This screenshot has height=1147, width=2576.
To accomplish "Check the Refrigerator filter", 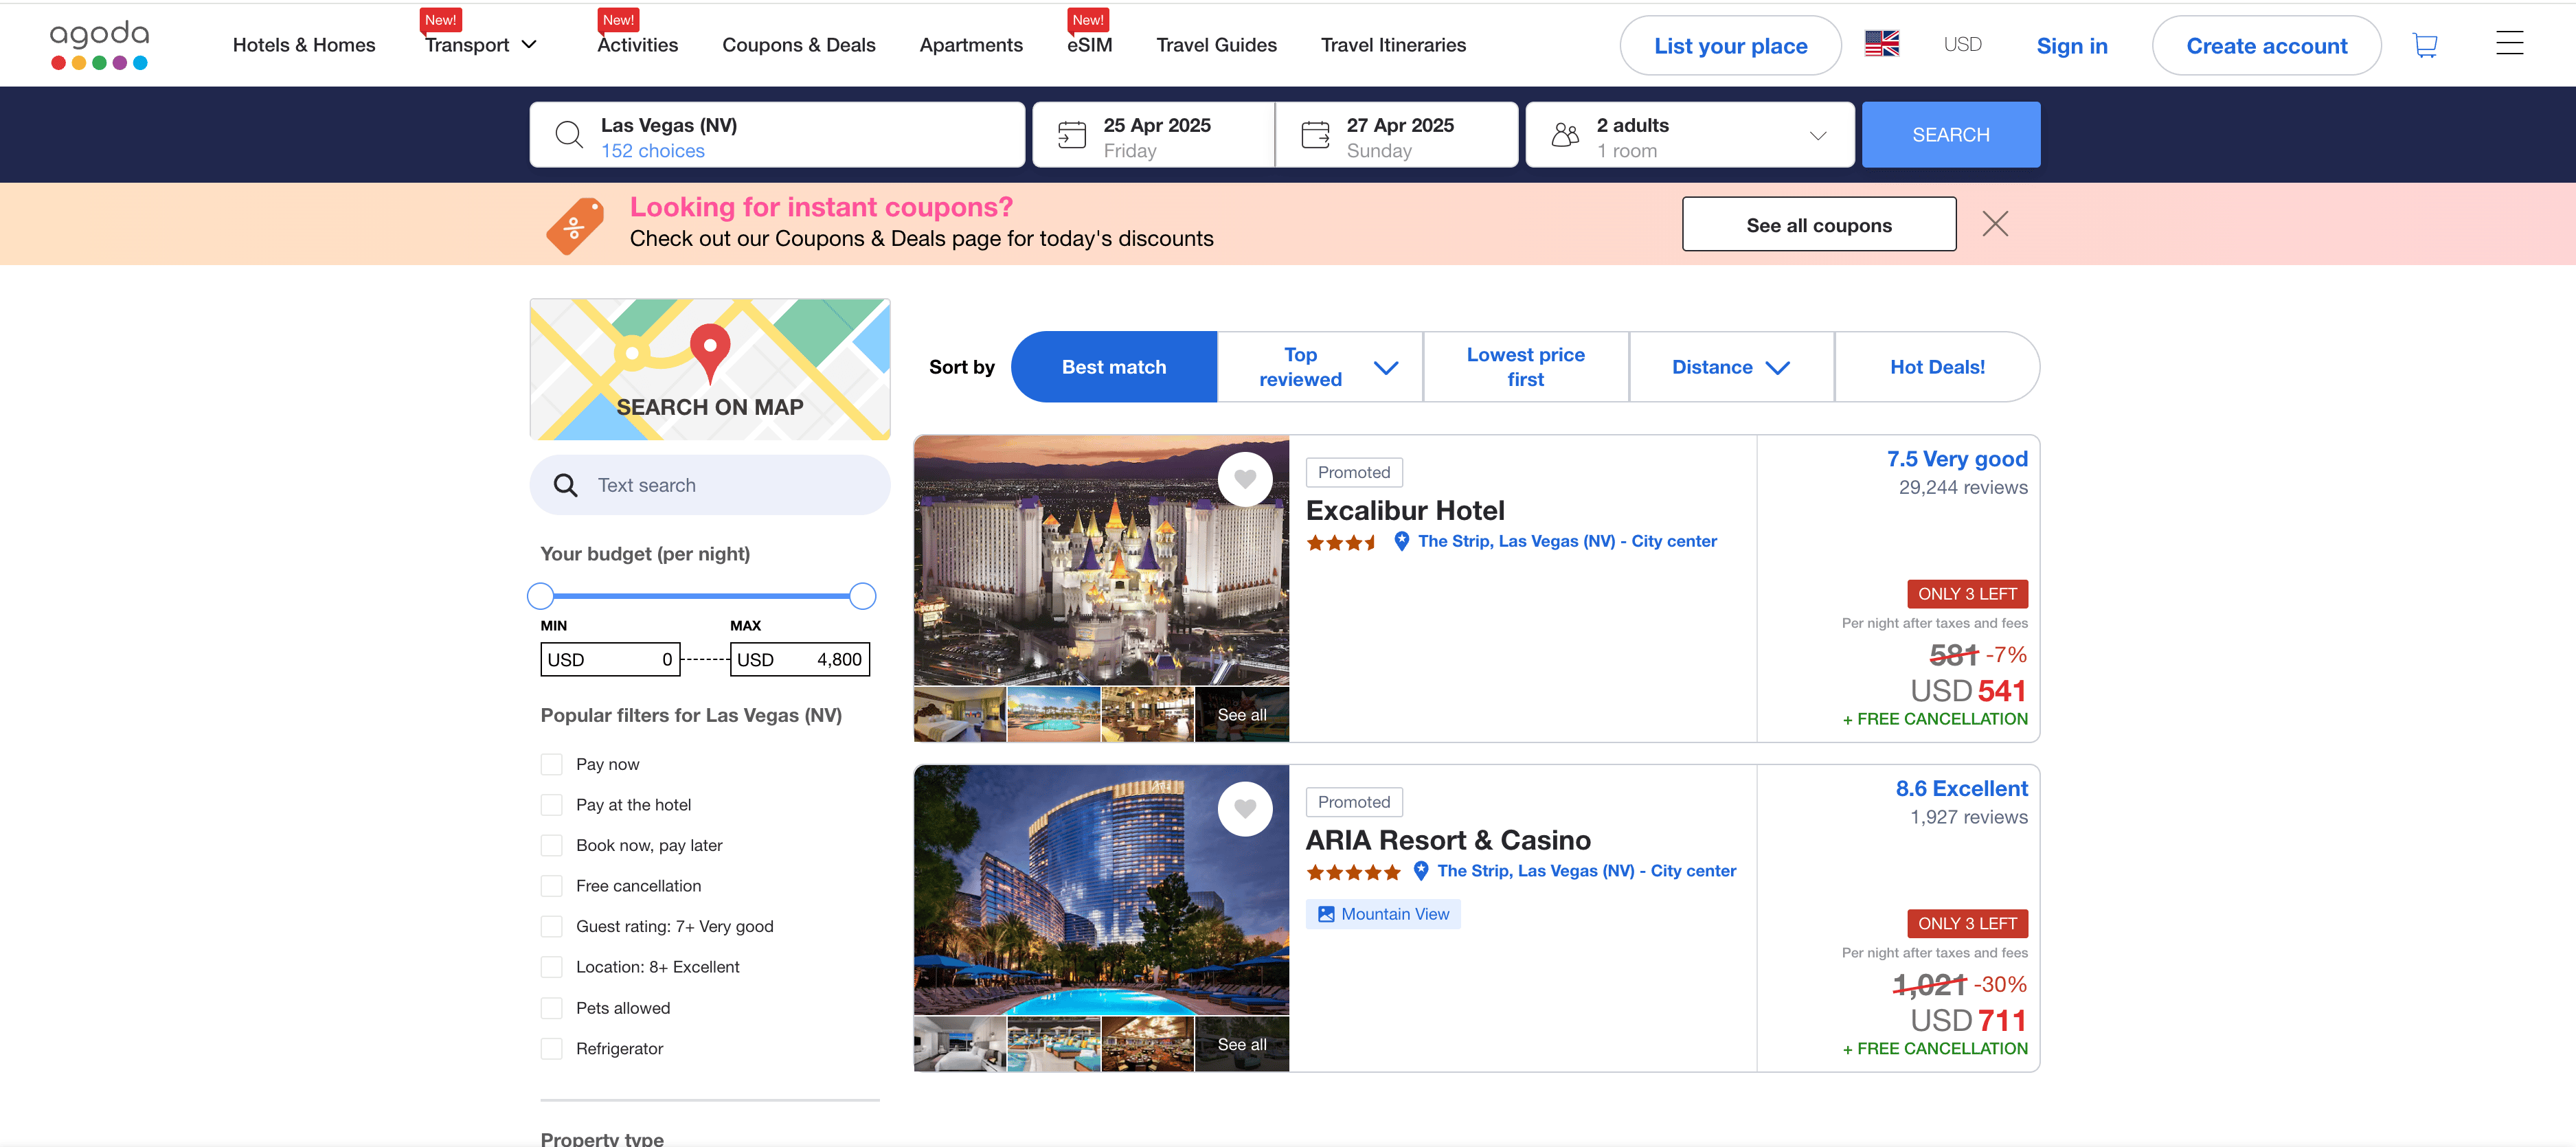I will tap(551, 1048).
